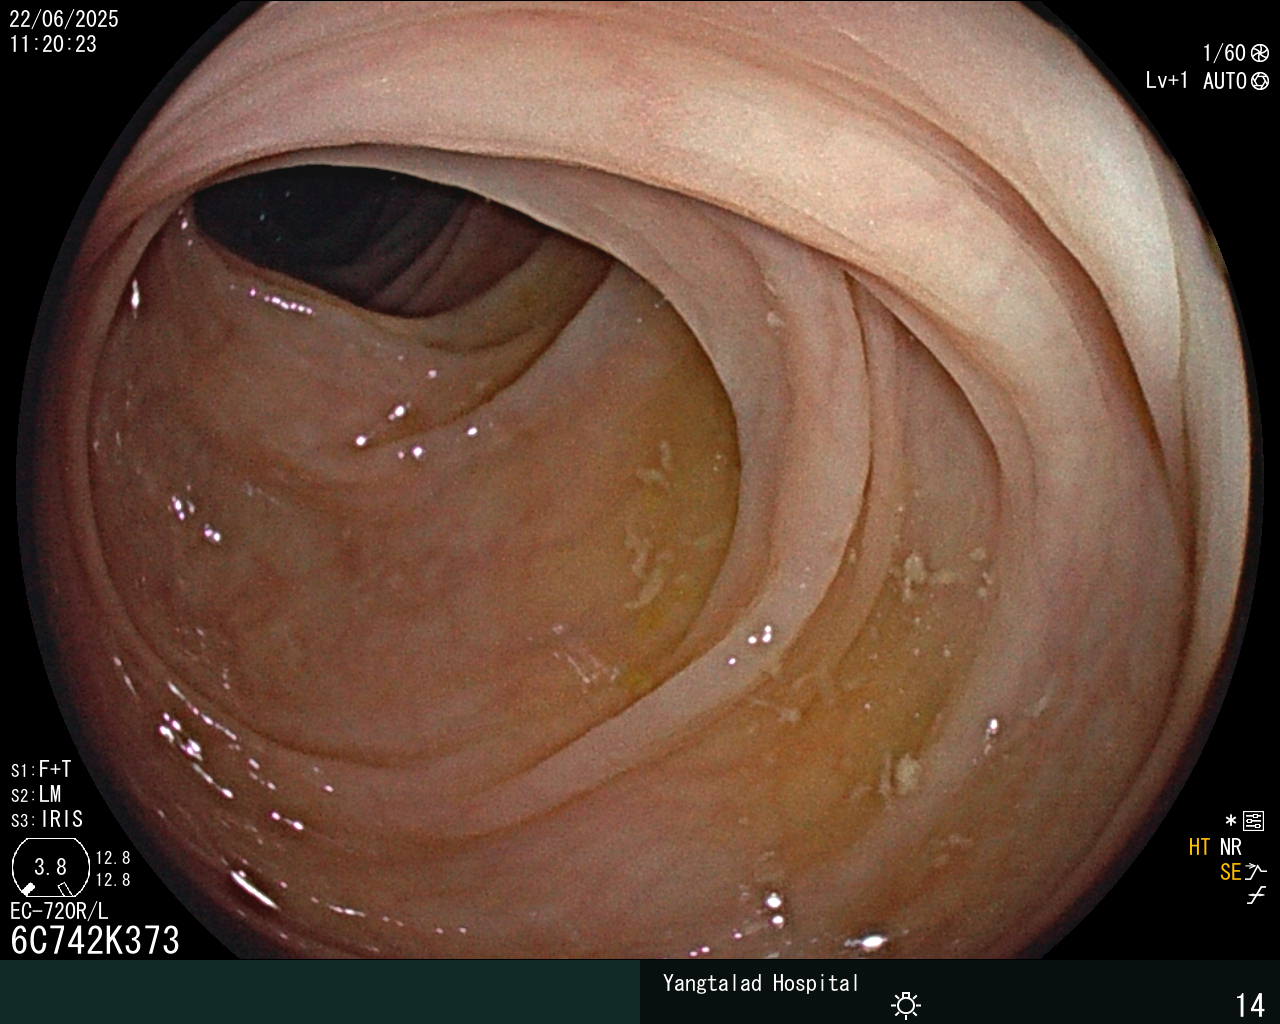Click the tone curve icon below SE
The image size is (1280, 1024).
pyautogui.click(x=1256, y=896)
